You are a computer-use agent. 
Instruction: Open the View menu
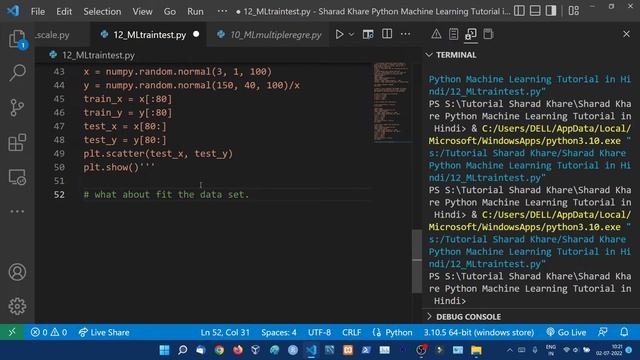142,11
